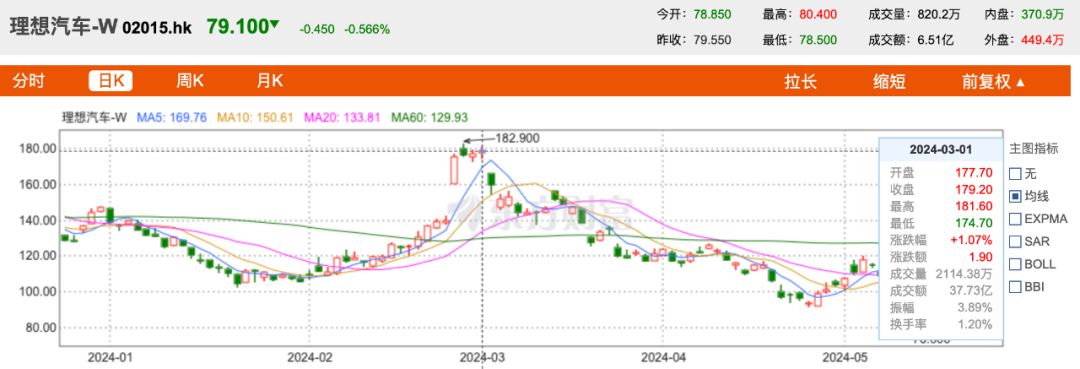Click the 120.00 price axis label

pos(39,256)
